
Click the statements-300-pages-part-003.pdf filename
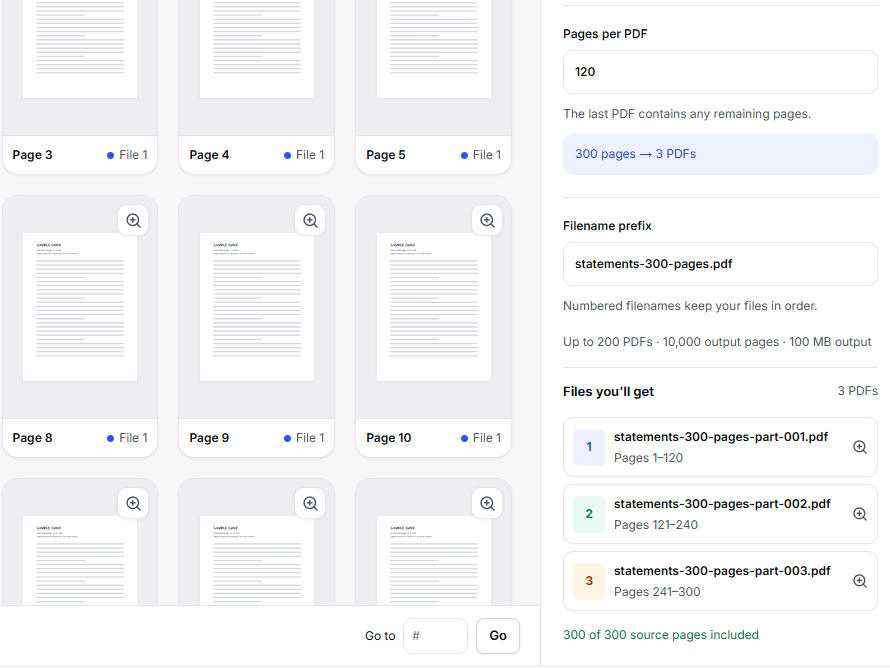[x=722, y=571]
